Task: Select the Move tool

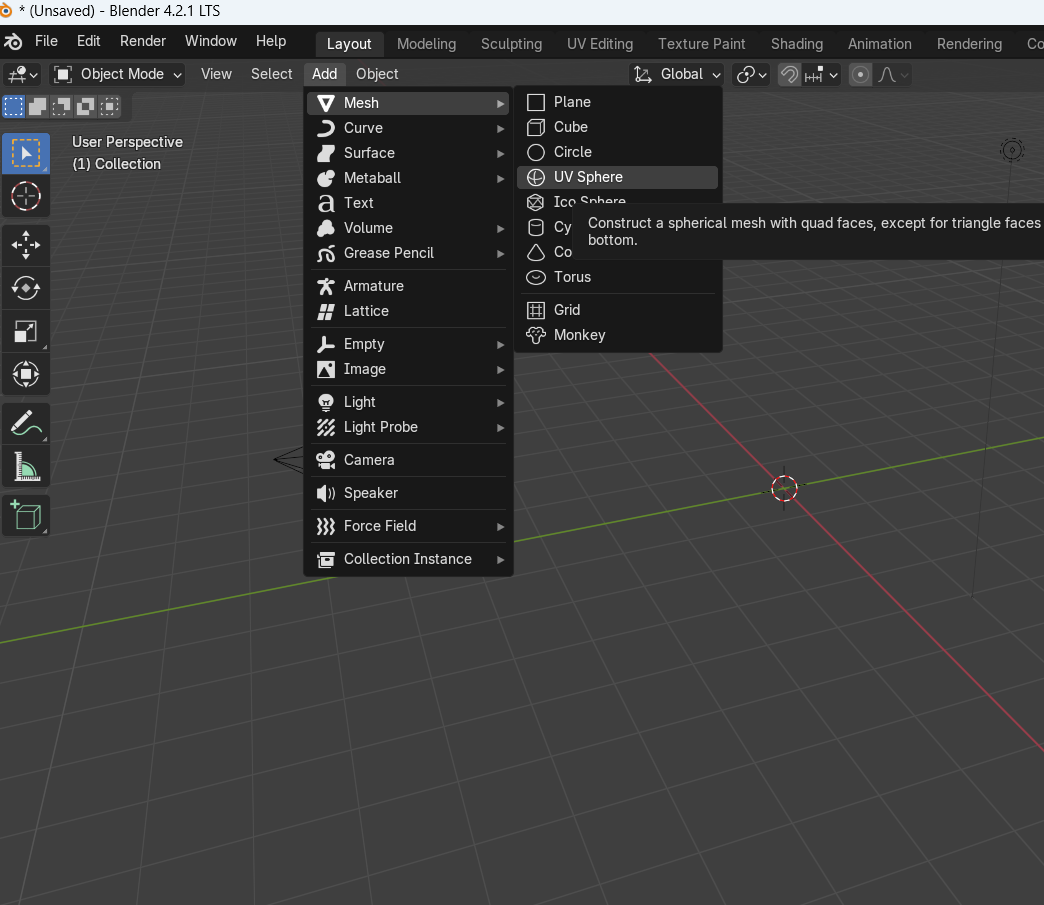Action: pos(26,245)
